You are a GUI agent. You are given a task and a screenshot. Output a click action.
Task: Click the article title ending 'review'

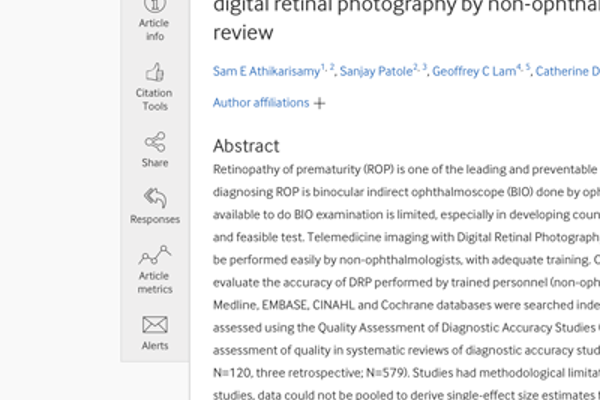243,32
